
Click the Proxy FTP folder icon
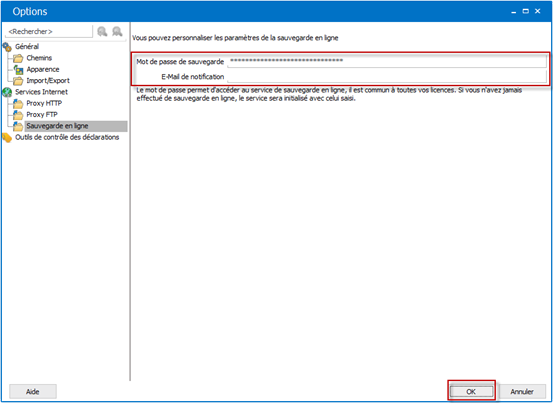(x=18, y=115)
